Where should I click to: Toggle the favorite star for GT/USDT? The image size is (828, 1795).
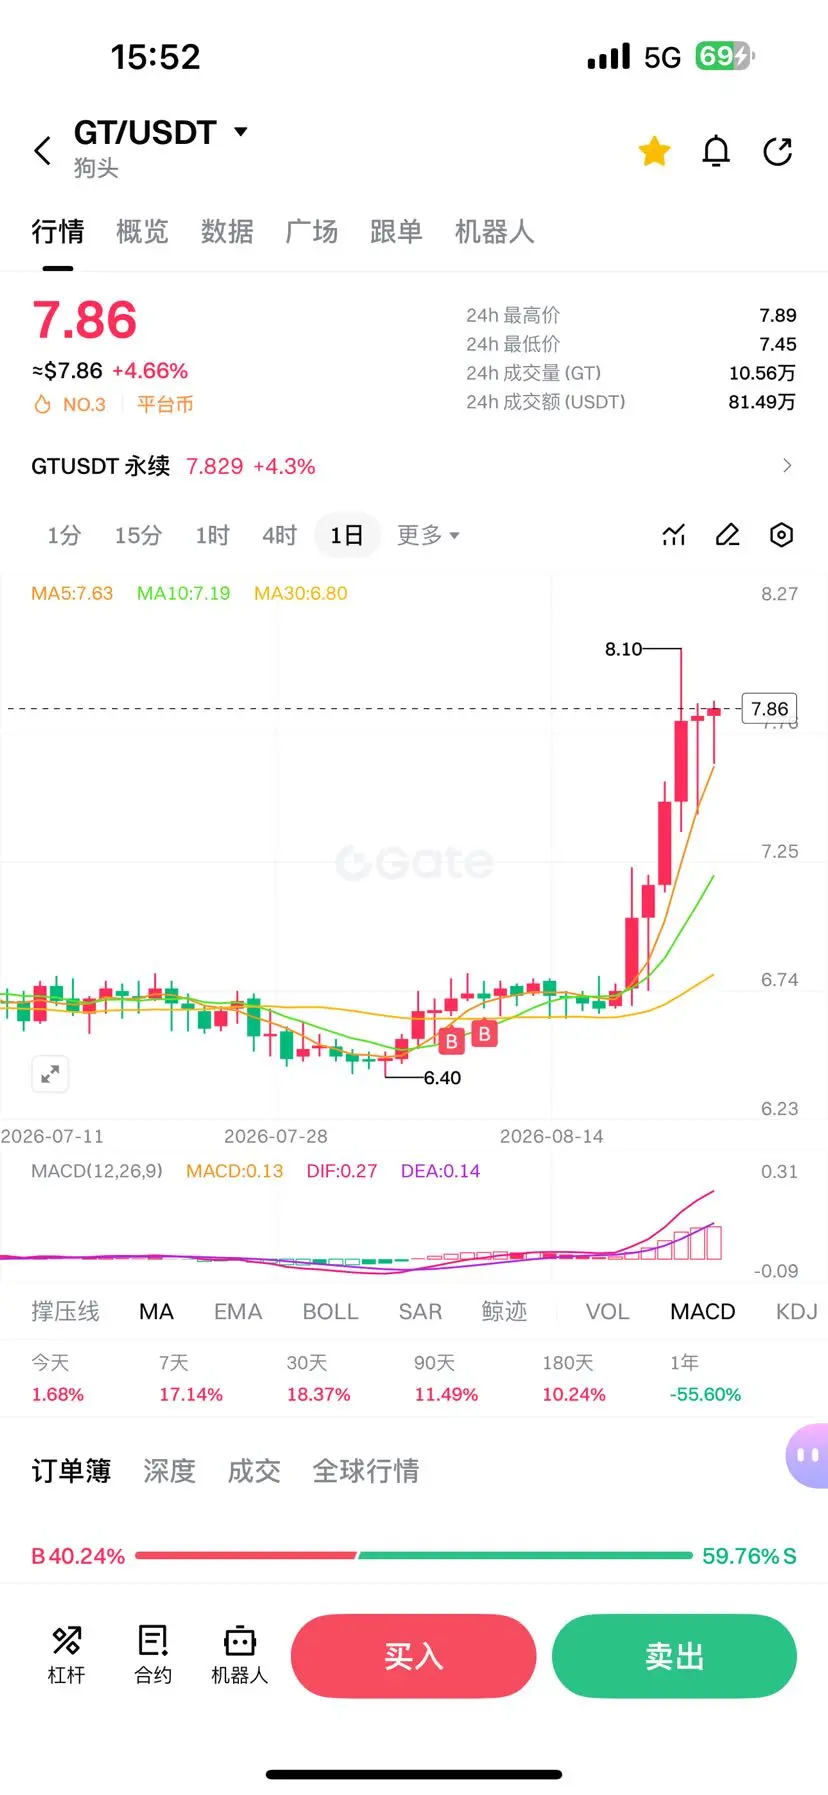654,151
